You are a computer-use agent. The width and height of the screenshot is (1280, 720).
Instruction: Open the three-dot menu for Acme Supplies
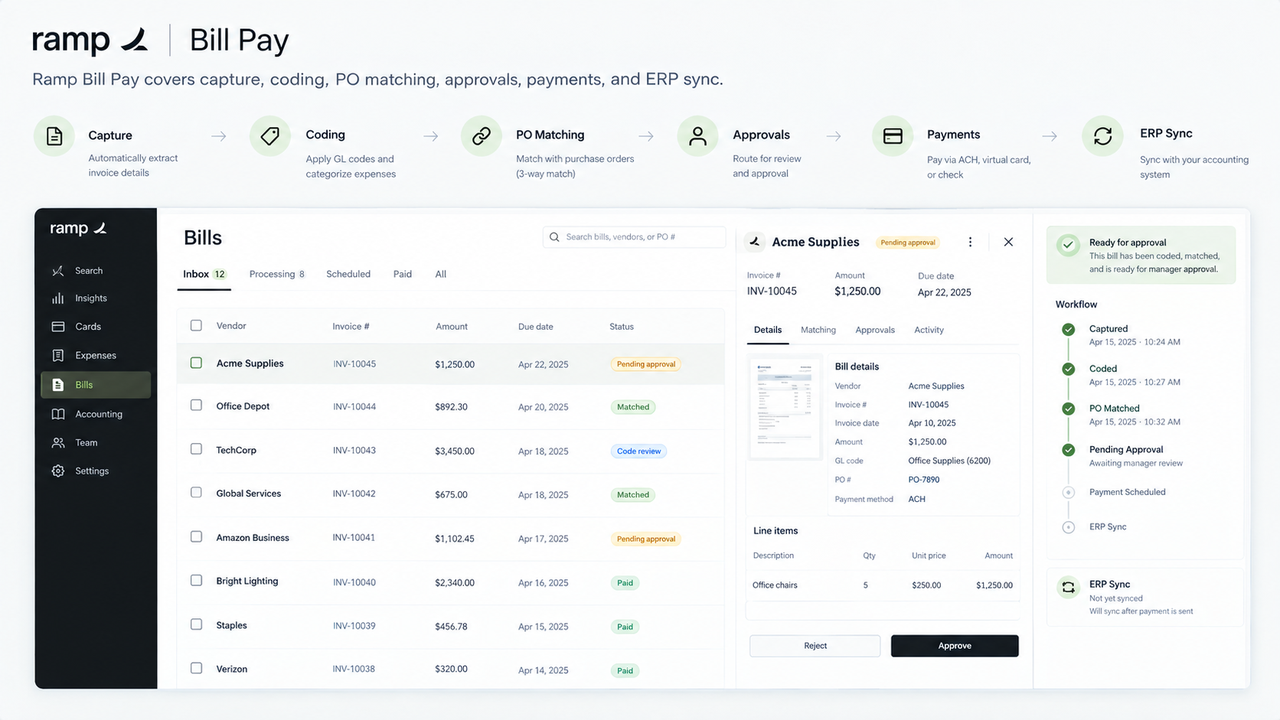coord(970,242)
